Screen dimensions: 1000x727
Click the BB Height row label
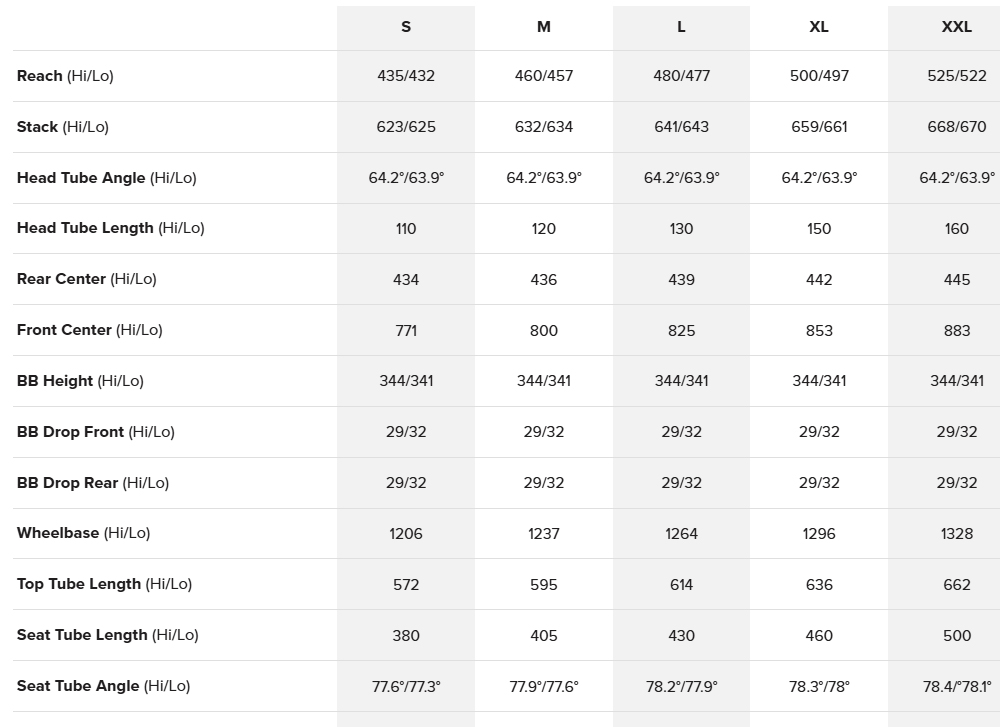[x=80, y=381]
